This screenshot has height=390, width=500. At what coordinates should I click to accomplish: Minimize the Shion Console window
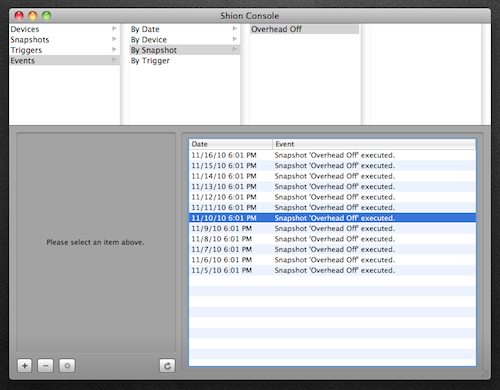tap(33, 15)
